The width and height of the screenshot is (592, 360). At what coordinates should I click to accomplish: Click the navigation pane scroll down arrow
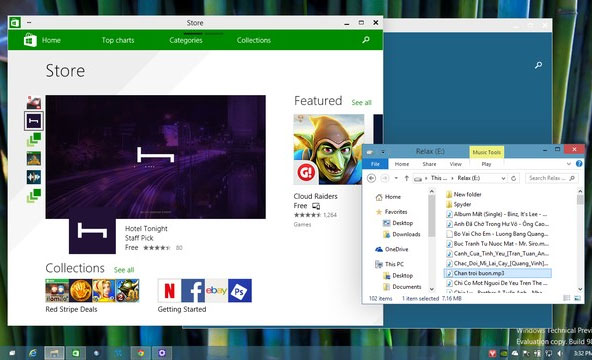click(x=432, y=289)
